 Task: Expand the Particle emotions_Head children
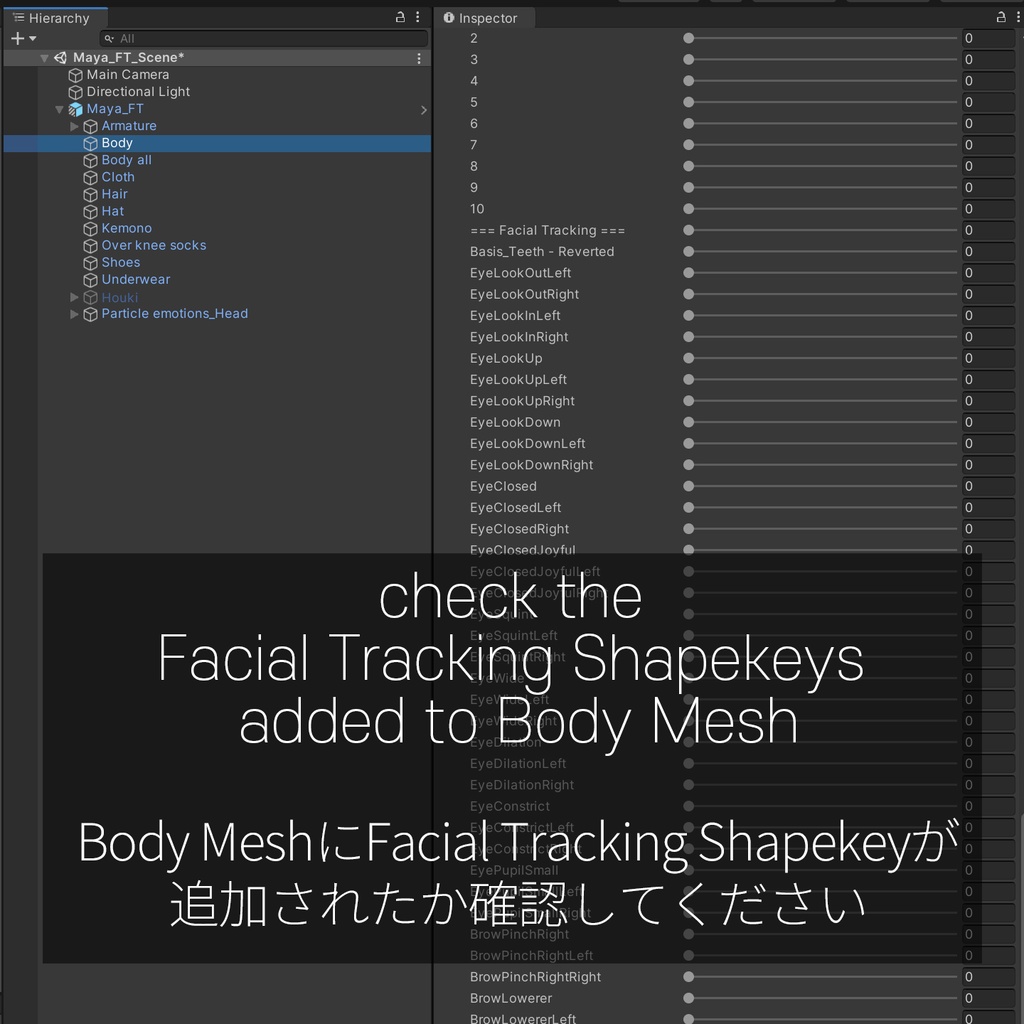(x=74, y=313)
